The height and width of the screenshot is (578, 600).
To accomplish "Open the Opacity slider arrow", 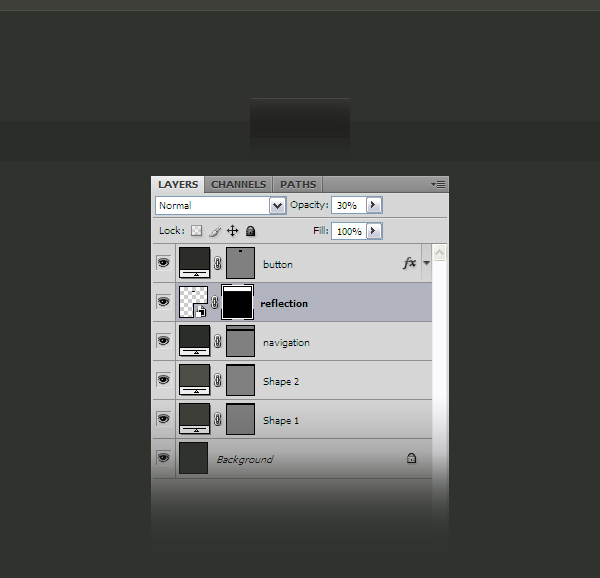I will click(374, 205).
